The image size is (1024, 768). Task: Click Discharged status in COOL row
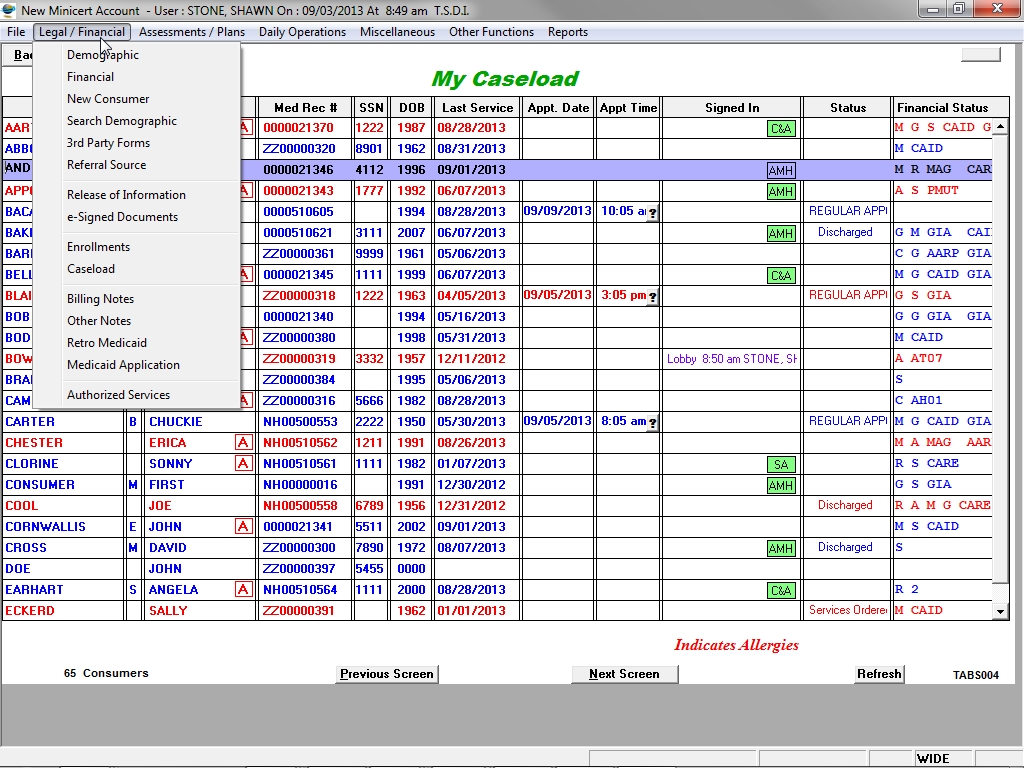845,505
